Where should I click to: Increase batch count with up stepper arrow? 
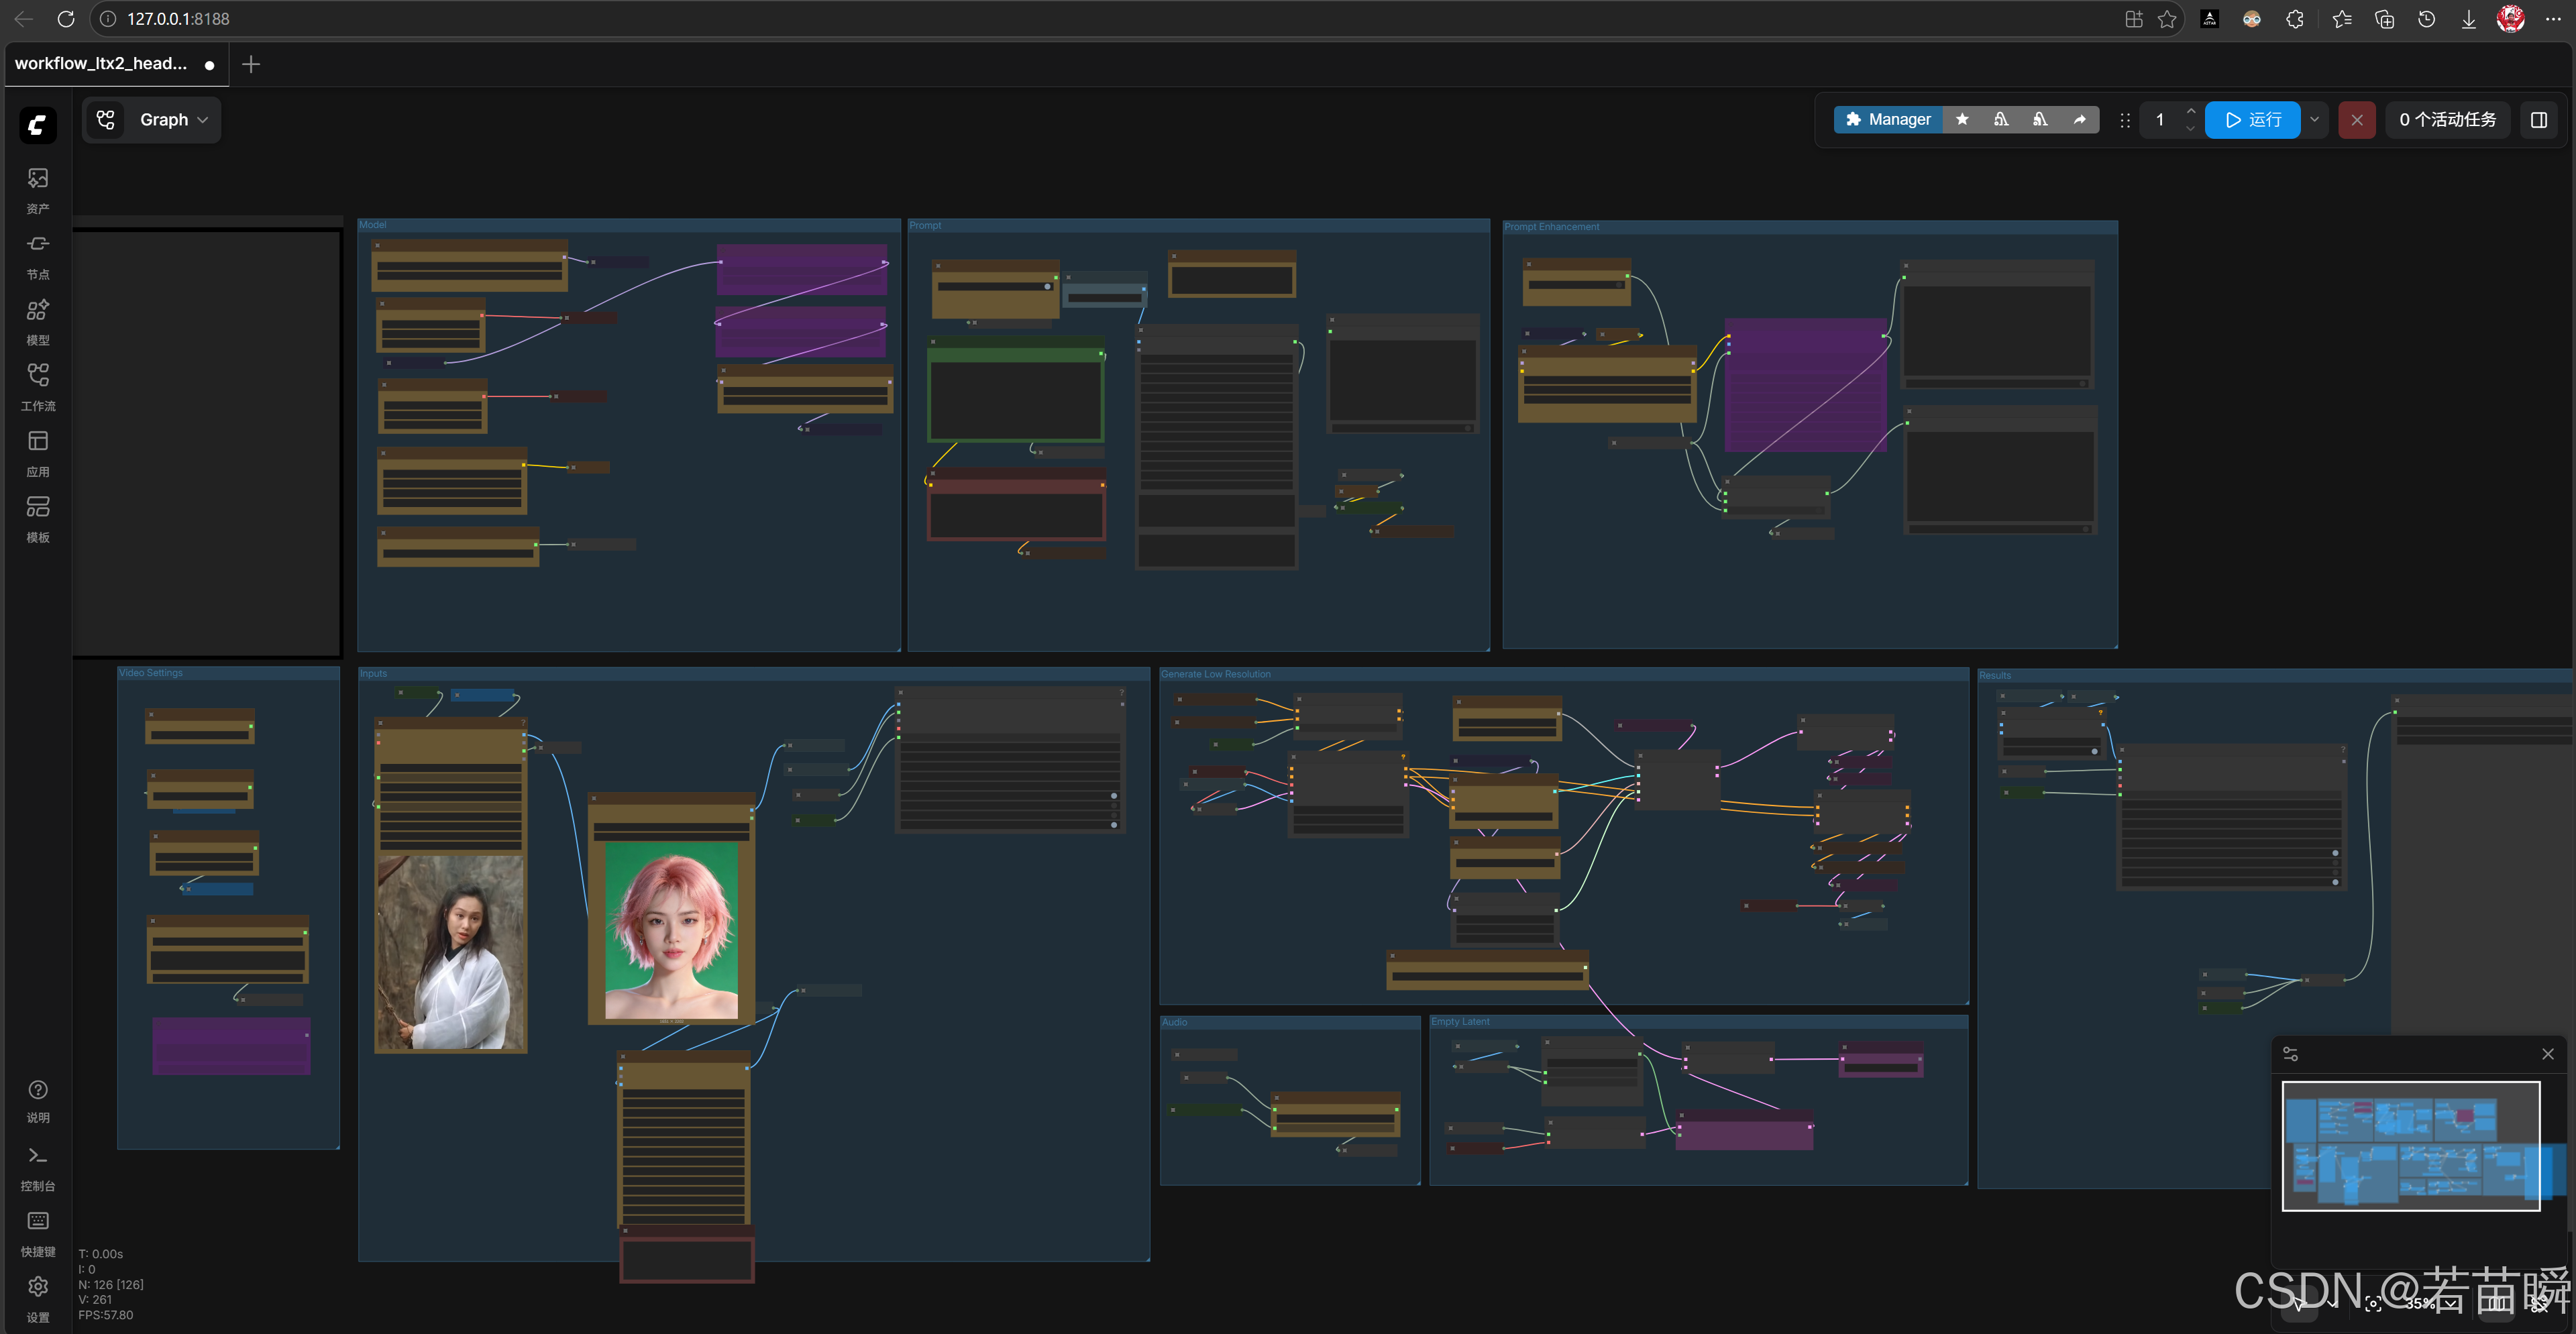2191,111
